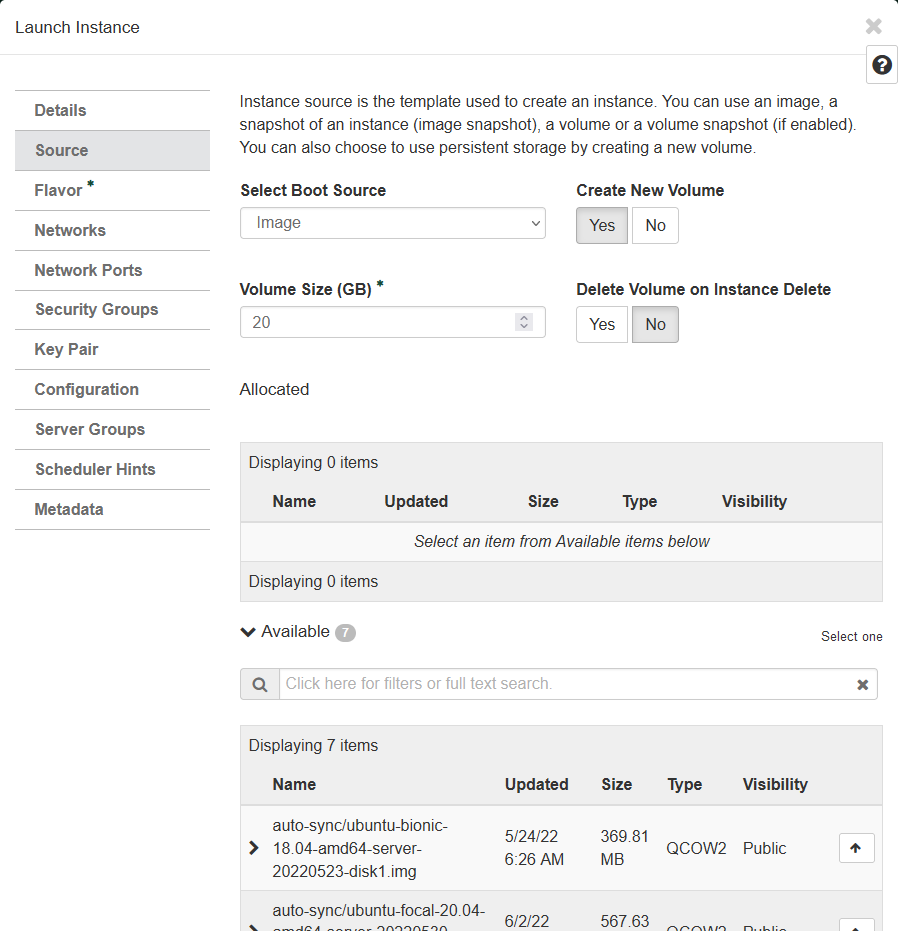Allocate the ubuntu-bionic image with up arrow
Screen dimensions: 898x931
pos(856,848)
